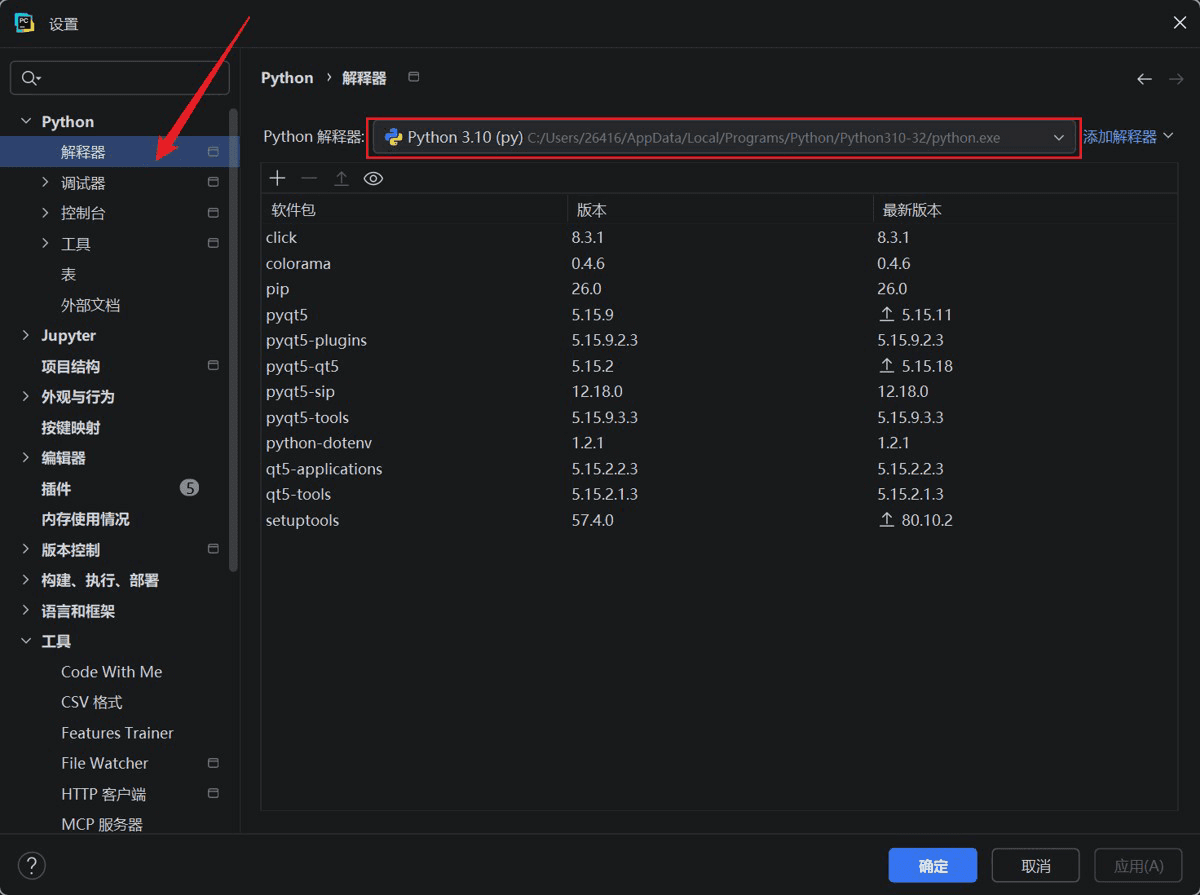The image size is (1200, 895).
Task: Collapse the Python tree section
Action: (26, 121)
